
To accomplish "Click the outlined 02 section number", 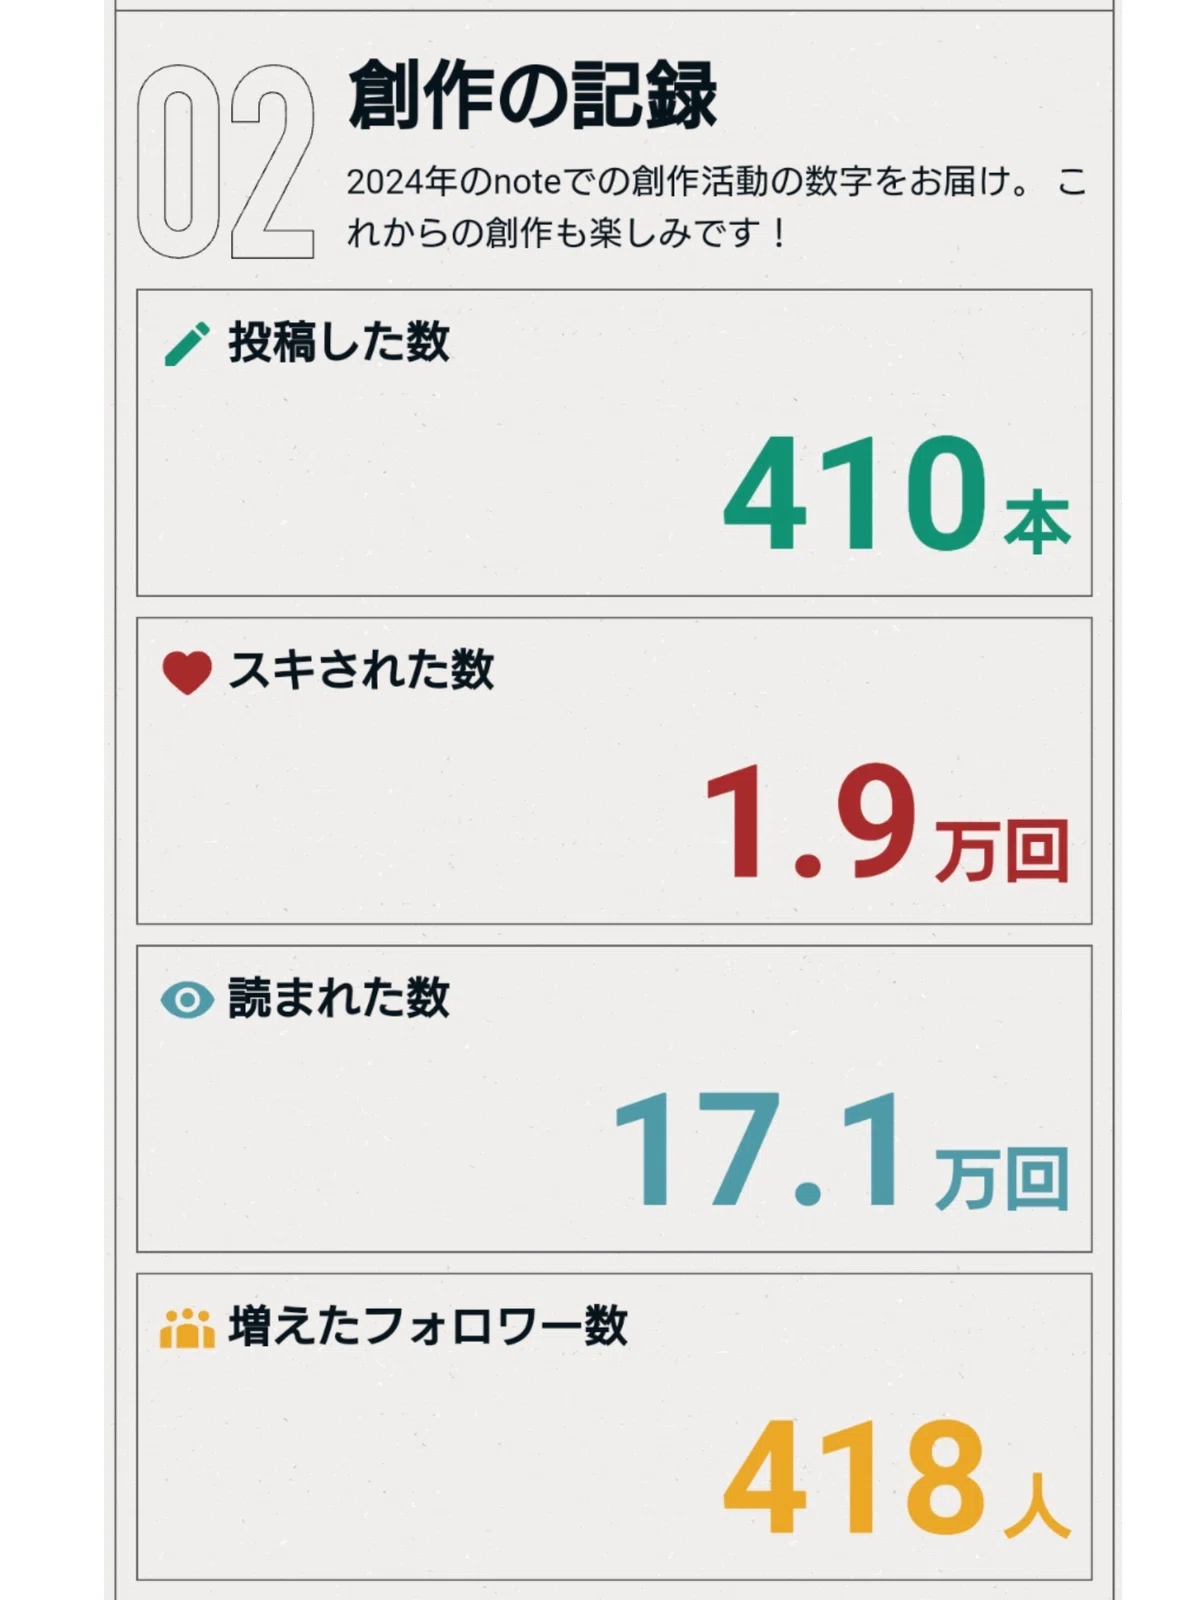I will click(225, 162).
